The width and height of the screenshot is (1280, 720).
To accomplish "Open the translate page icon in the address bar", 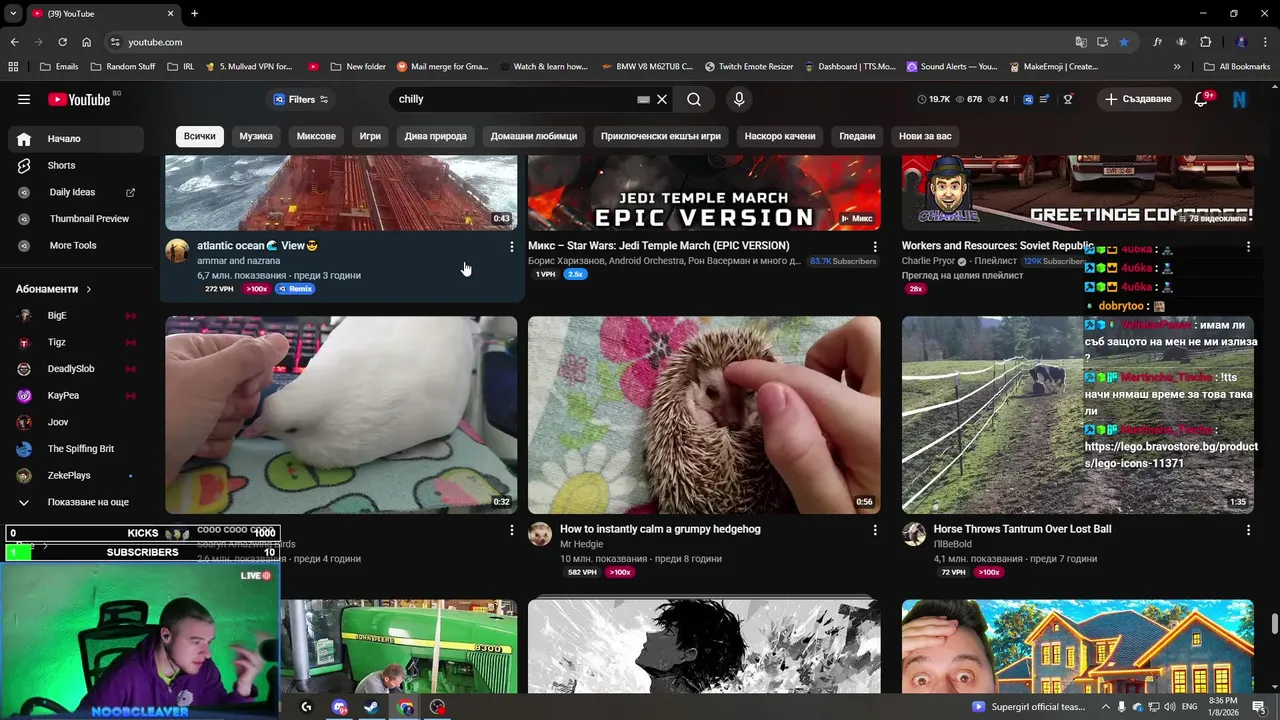I will coord(1081,42).
